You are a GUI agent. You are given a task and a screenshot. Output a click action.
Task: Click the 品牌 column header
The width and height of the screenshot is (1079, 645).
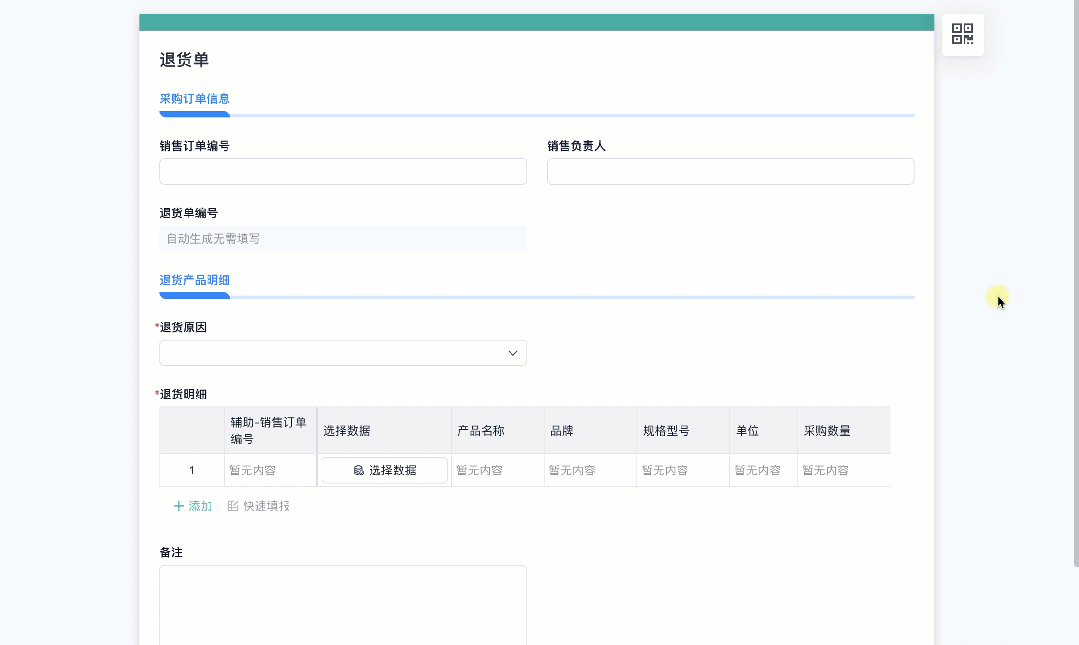point(590,430)
